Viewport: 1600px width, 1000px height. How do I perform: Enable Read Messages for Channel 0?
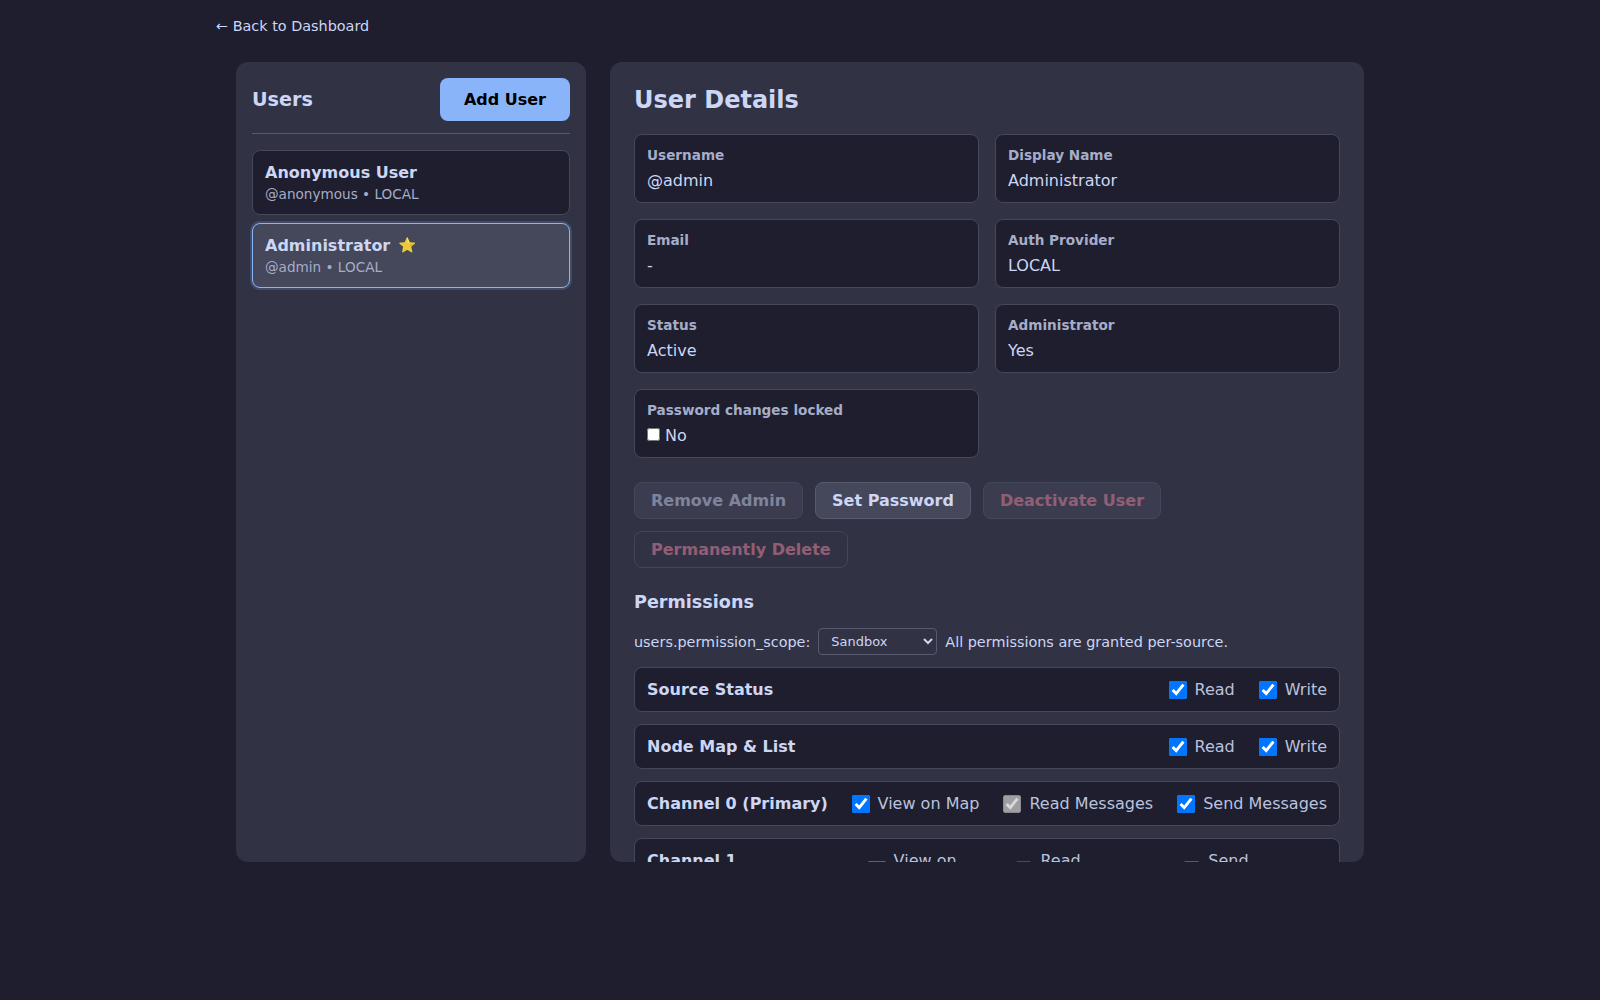[x=1012, y=803]
